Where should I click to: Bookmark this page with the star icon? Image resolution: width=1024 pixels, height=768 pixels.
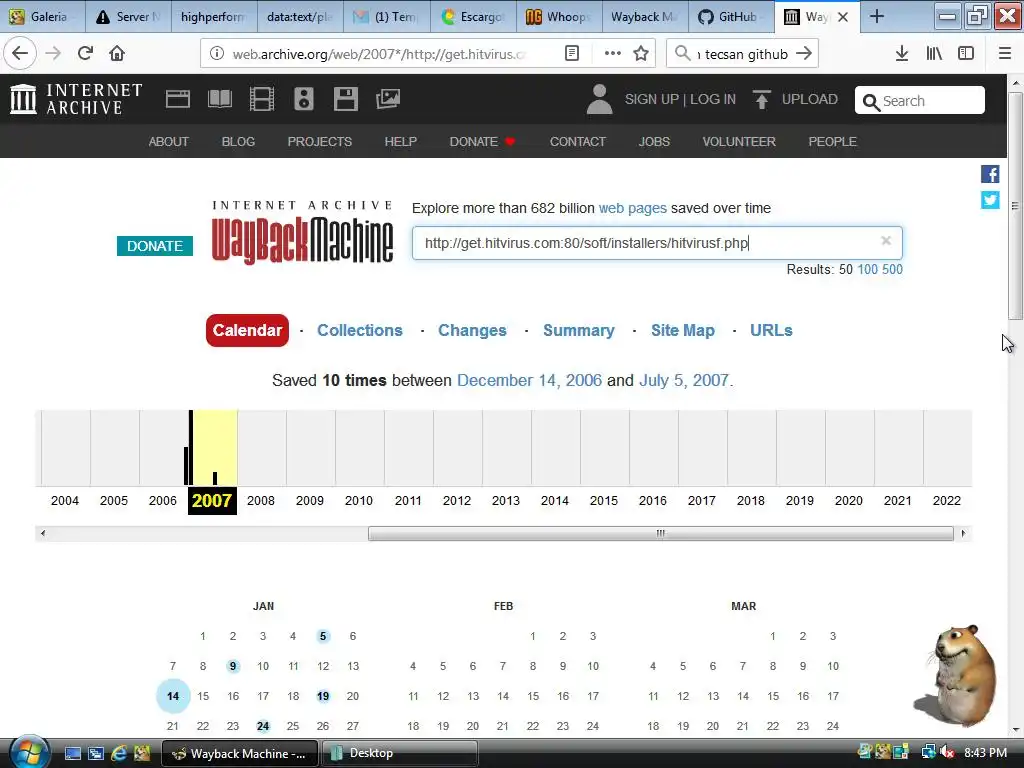pyautogui.click(x=641, y=54)
